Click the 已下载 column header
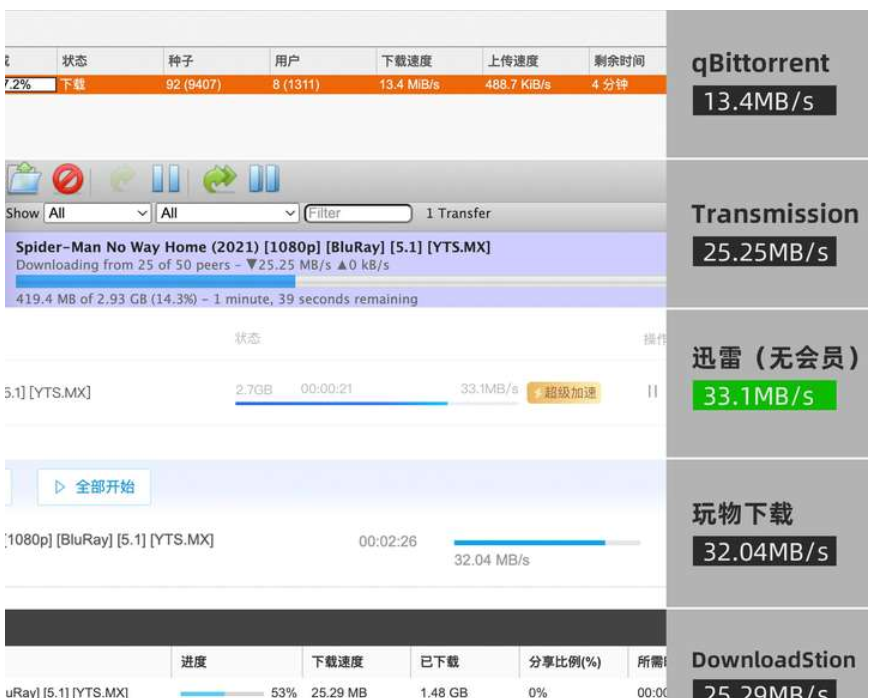This screenshot has height=698, width=871. [464, 662]
